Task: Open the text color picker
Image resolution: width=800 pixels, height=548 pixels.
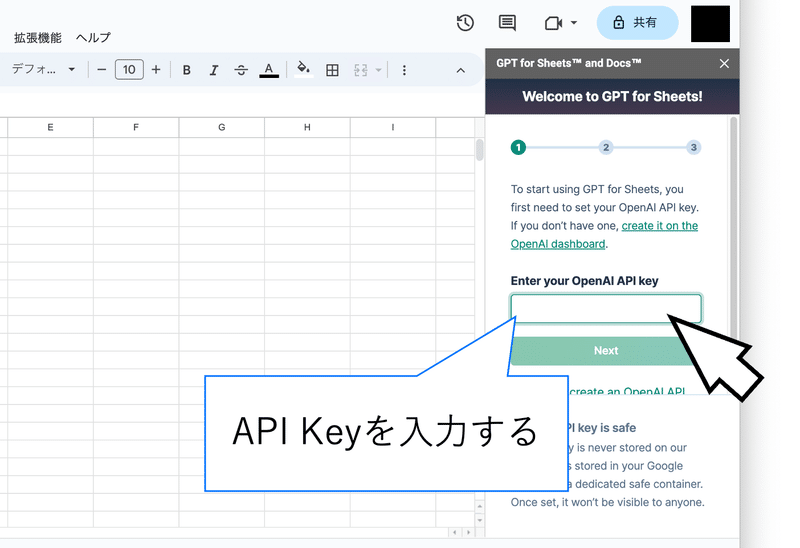Action: [x=269, y=70]
